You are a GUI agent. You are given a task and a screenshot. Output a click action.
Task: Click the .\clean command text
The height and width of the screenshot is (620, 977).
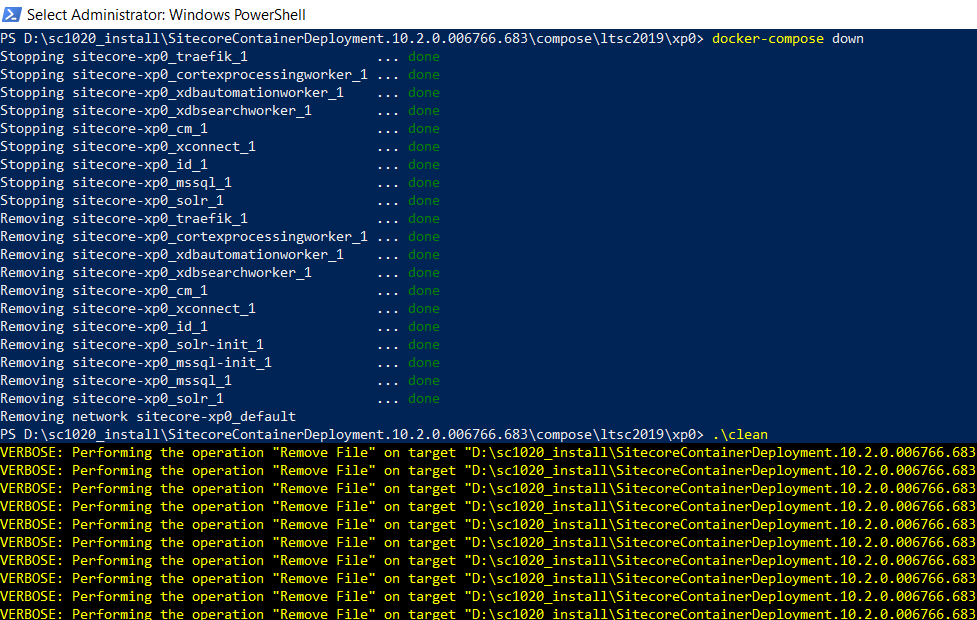pyautogui.click(x=740, y=434)
